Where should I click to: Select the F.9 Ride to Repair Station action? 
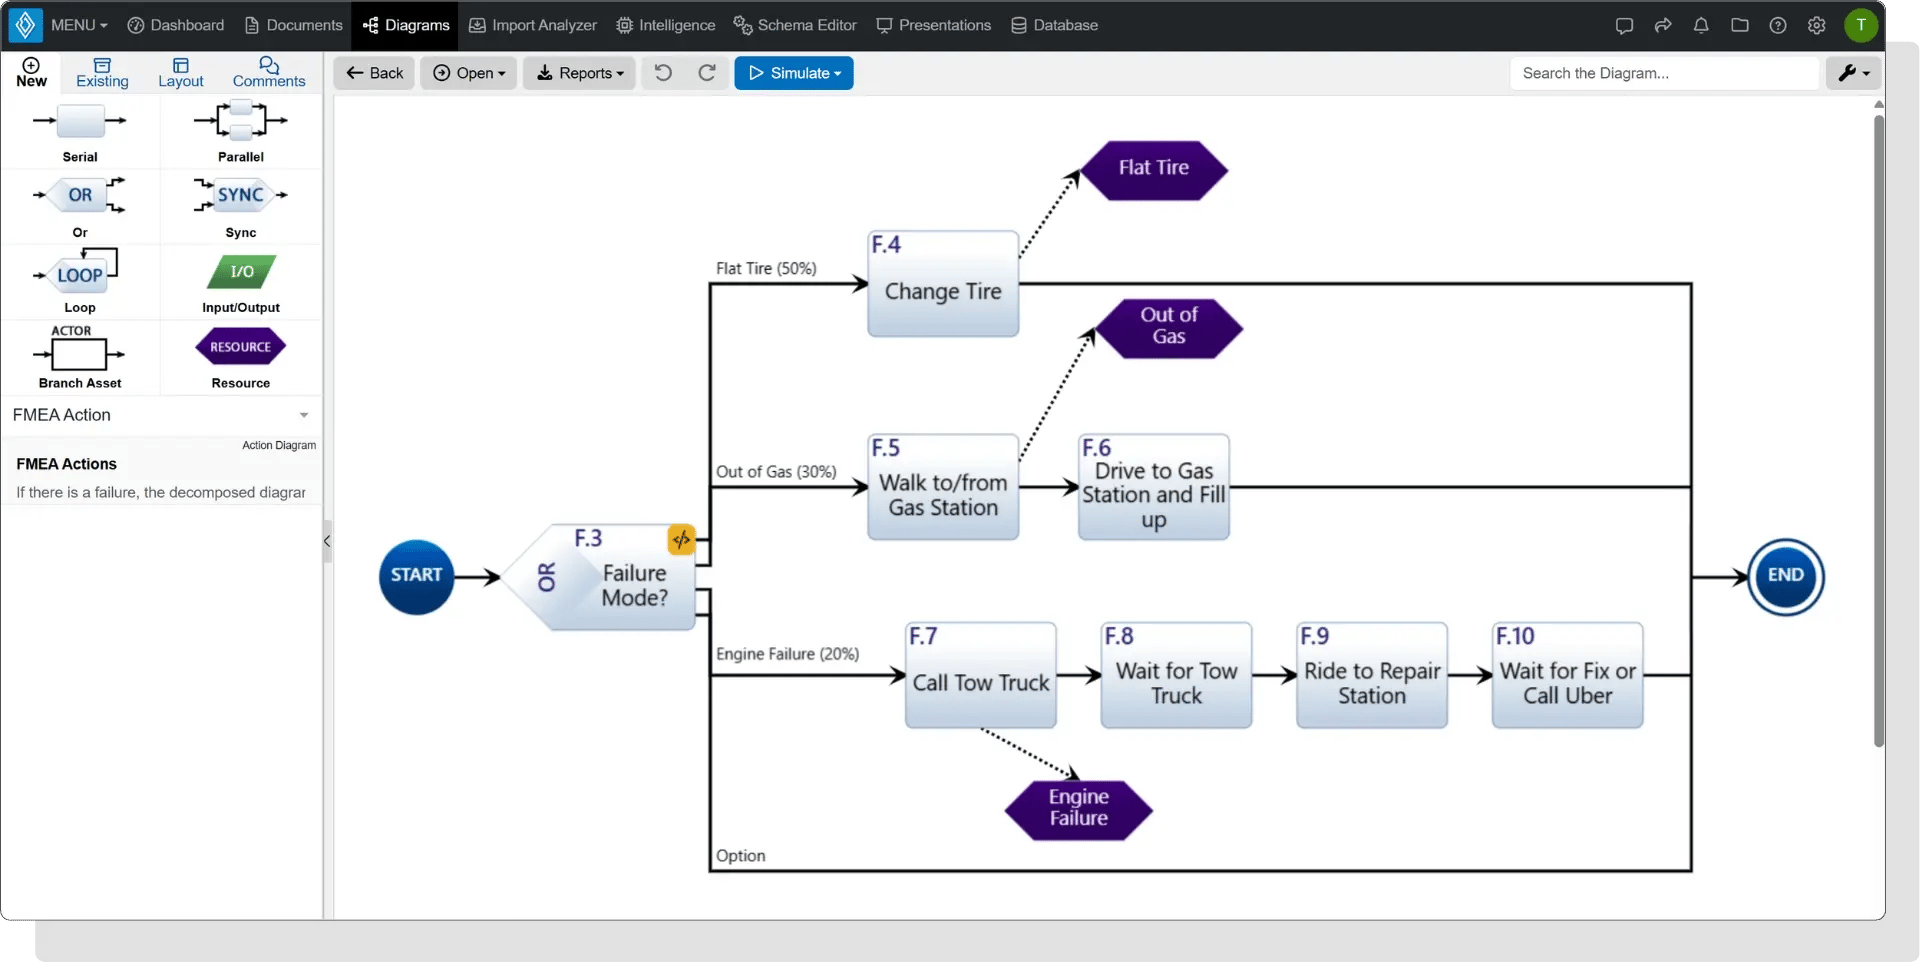click(1372, 675)
